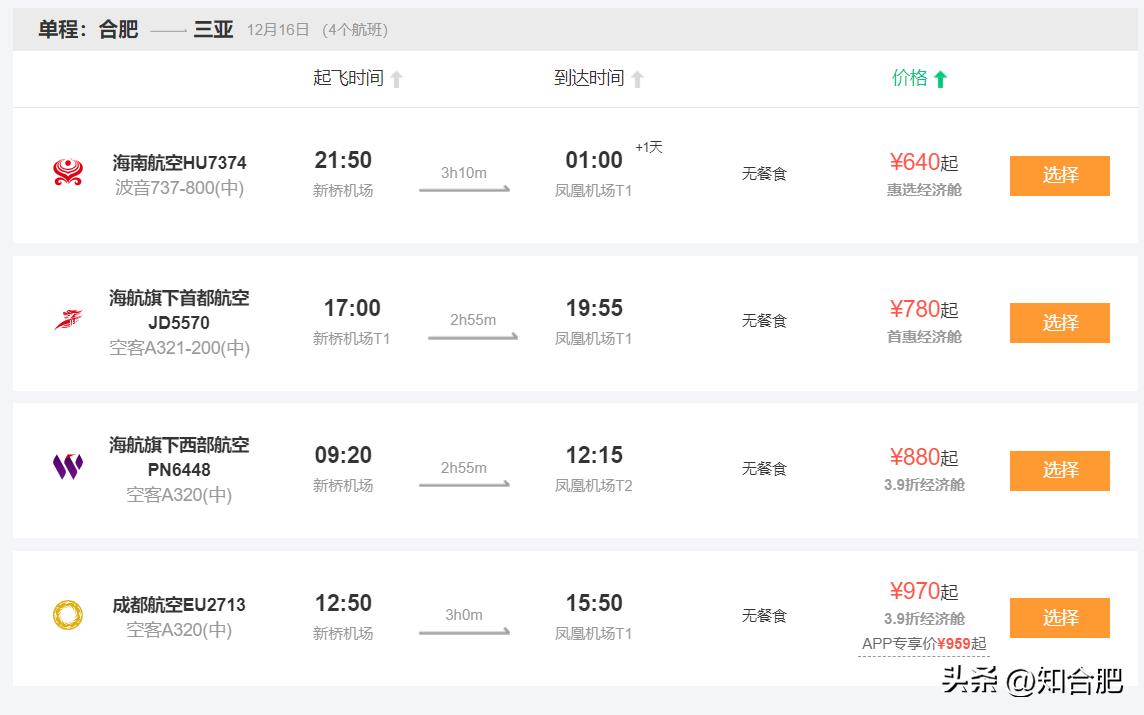Select the ¥880 West Air flight
Image resolution: width=1144 pixels, height=715 pixels.
1059,470
